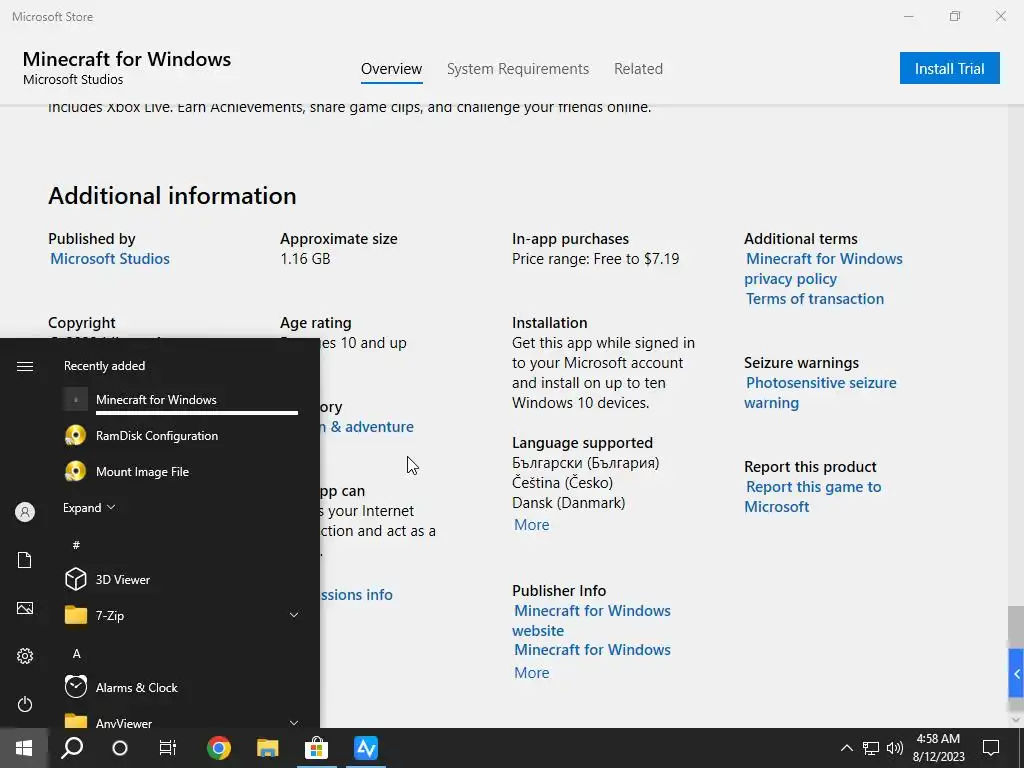Open Alarms & Clock app
This screenshot has height=768, width=1024.
pyautogui.click(x=181, y=688)
